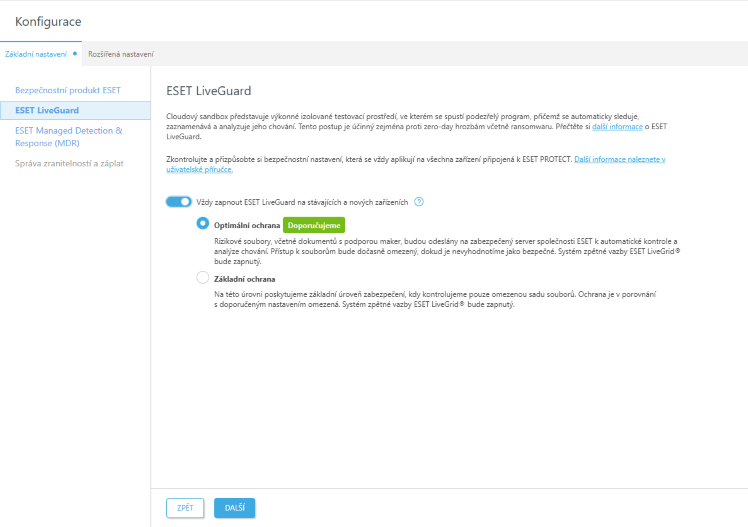Click the Optimální ochrana label text
The height and width of the screenshot is (527, 748).
tap(247, 225)
